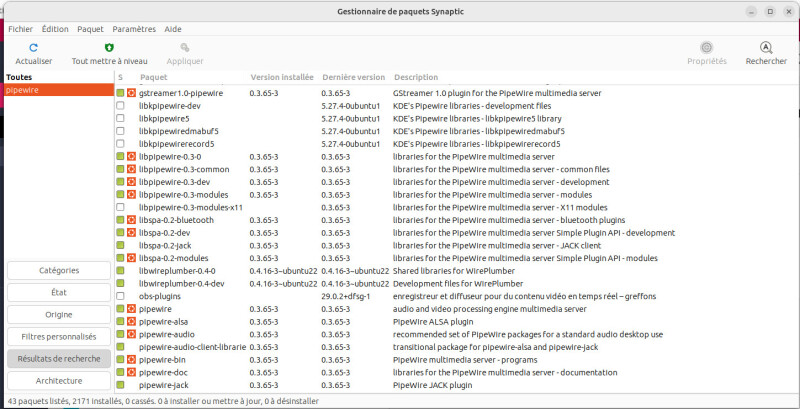
Task: Sort by the Paquet column header
Action: 154,78
